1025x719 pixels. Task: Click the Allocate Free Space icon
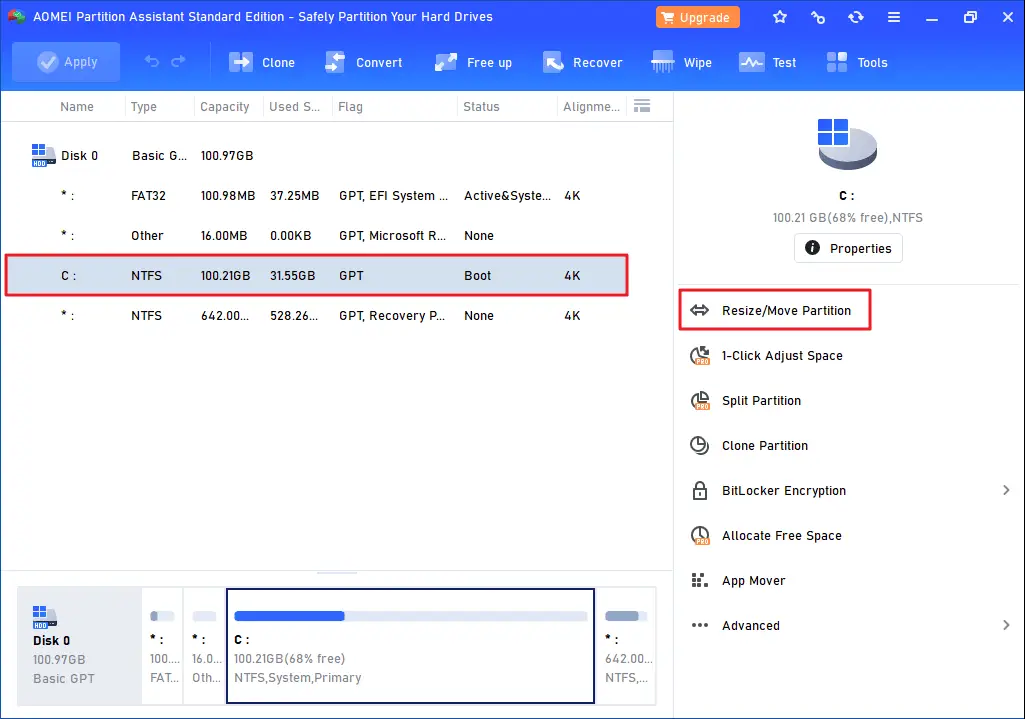tap(700, 536)
